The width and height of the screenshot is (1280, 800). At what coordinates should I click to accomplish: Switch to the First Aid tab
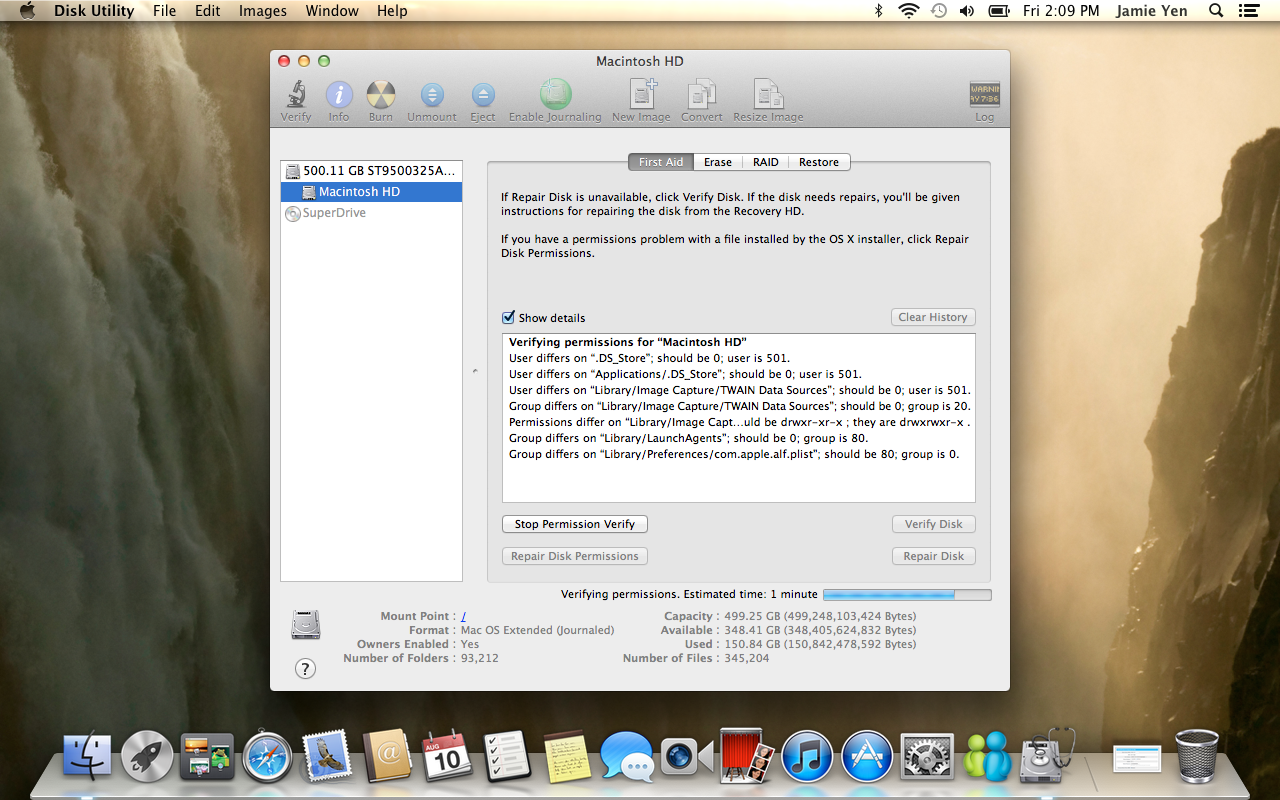(x=661, y=162)
